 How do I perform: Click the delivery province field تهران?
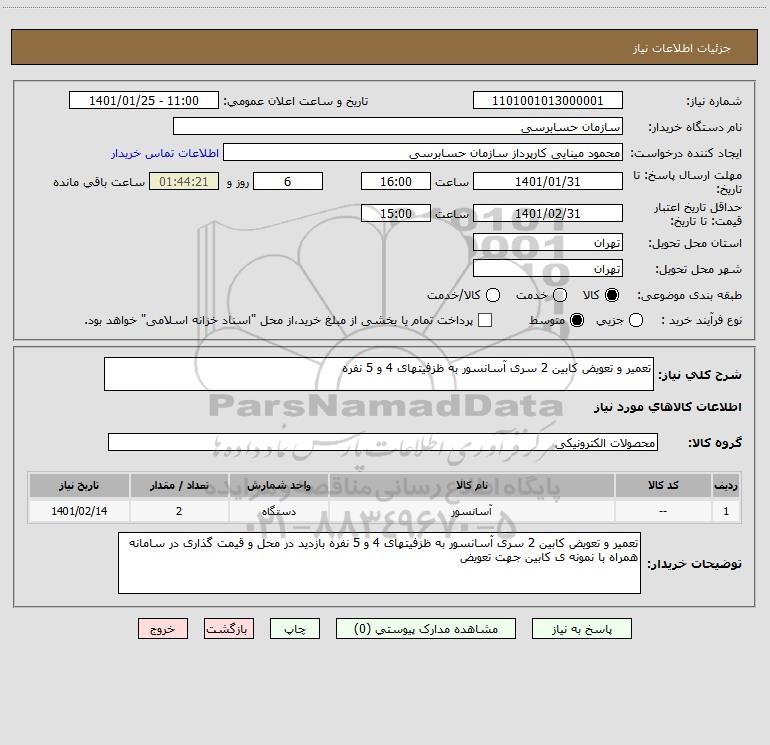click(548, 243)
